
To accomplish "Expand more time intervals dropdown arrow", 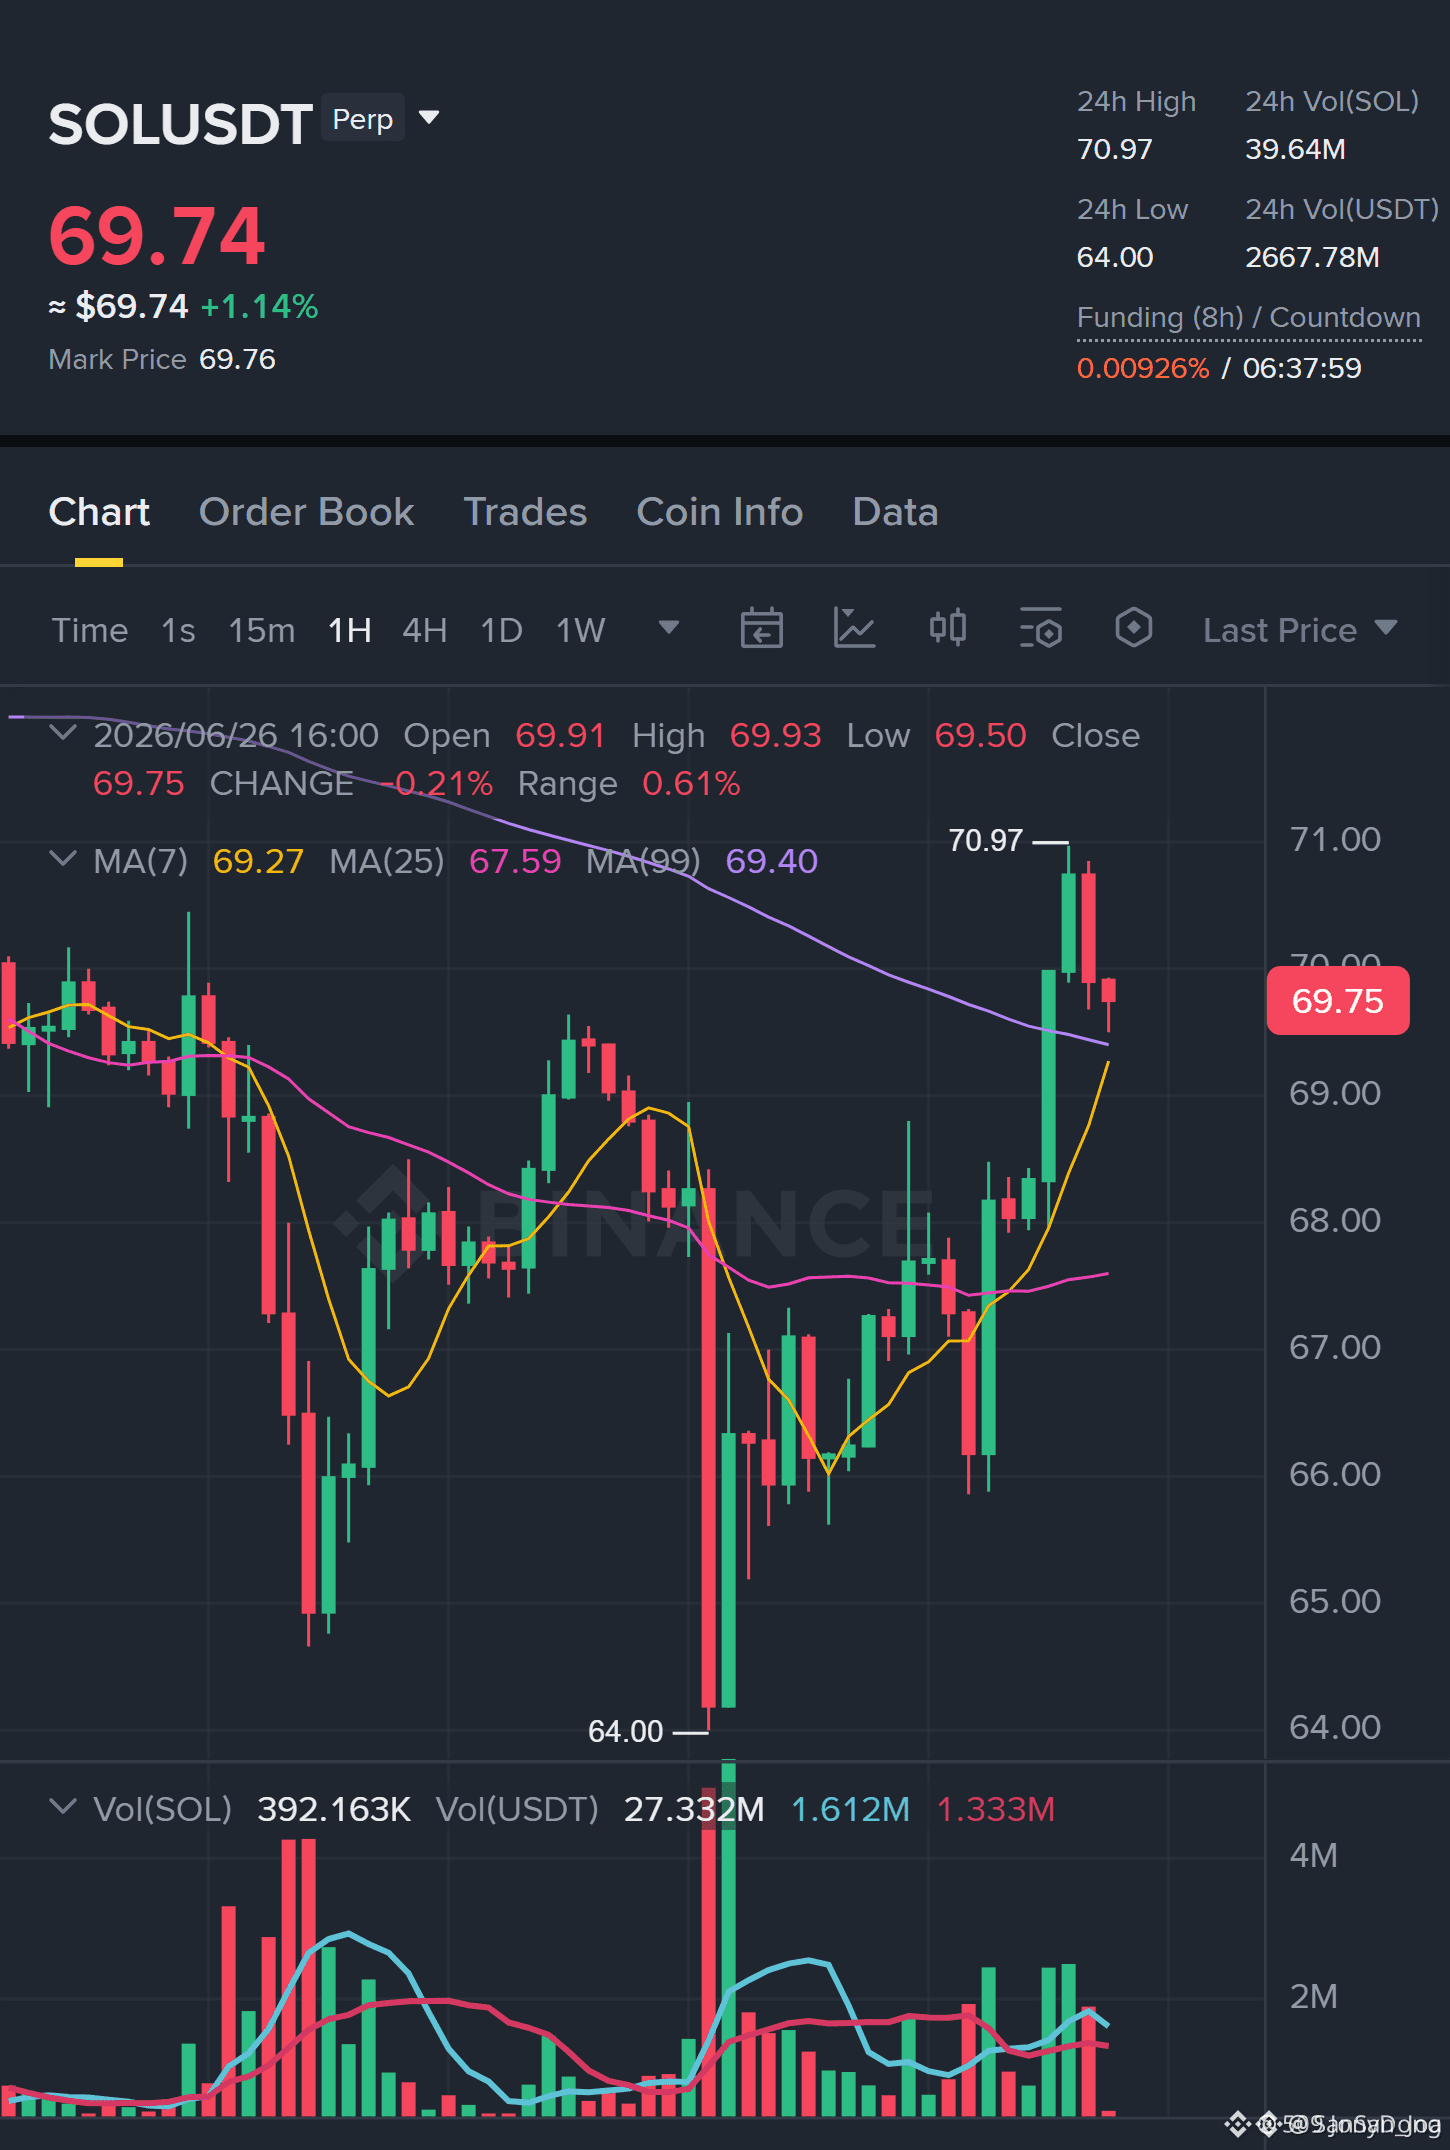I will click(669, 628).
